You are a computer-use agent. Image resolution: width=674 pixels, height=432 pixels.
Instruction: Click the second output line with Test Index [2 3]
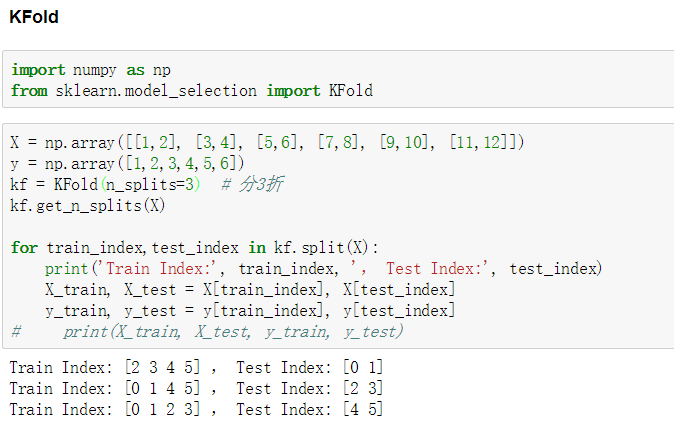(196, 389)
